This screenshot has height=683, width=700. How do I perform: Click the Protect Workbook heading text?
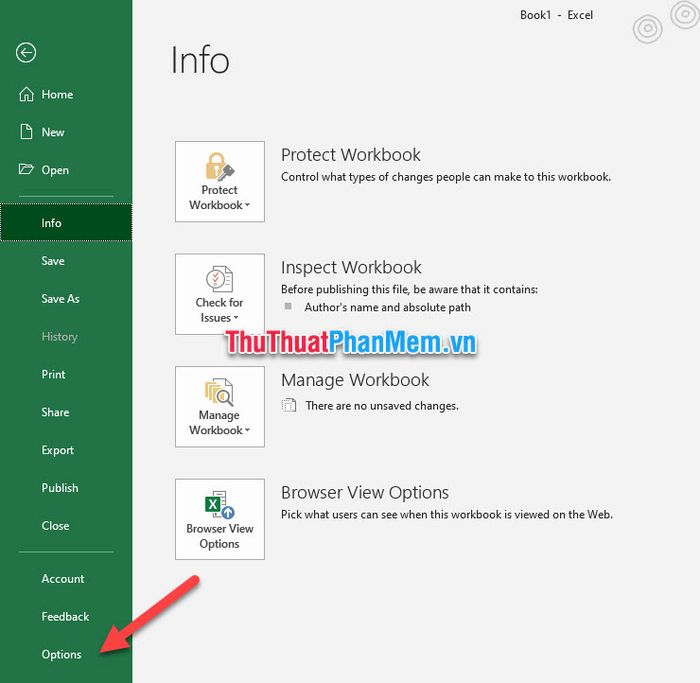tap(350, 155)
